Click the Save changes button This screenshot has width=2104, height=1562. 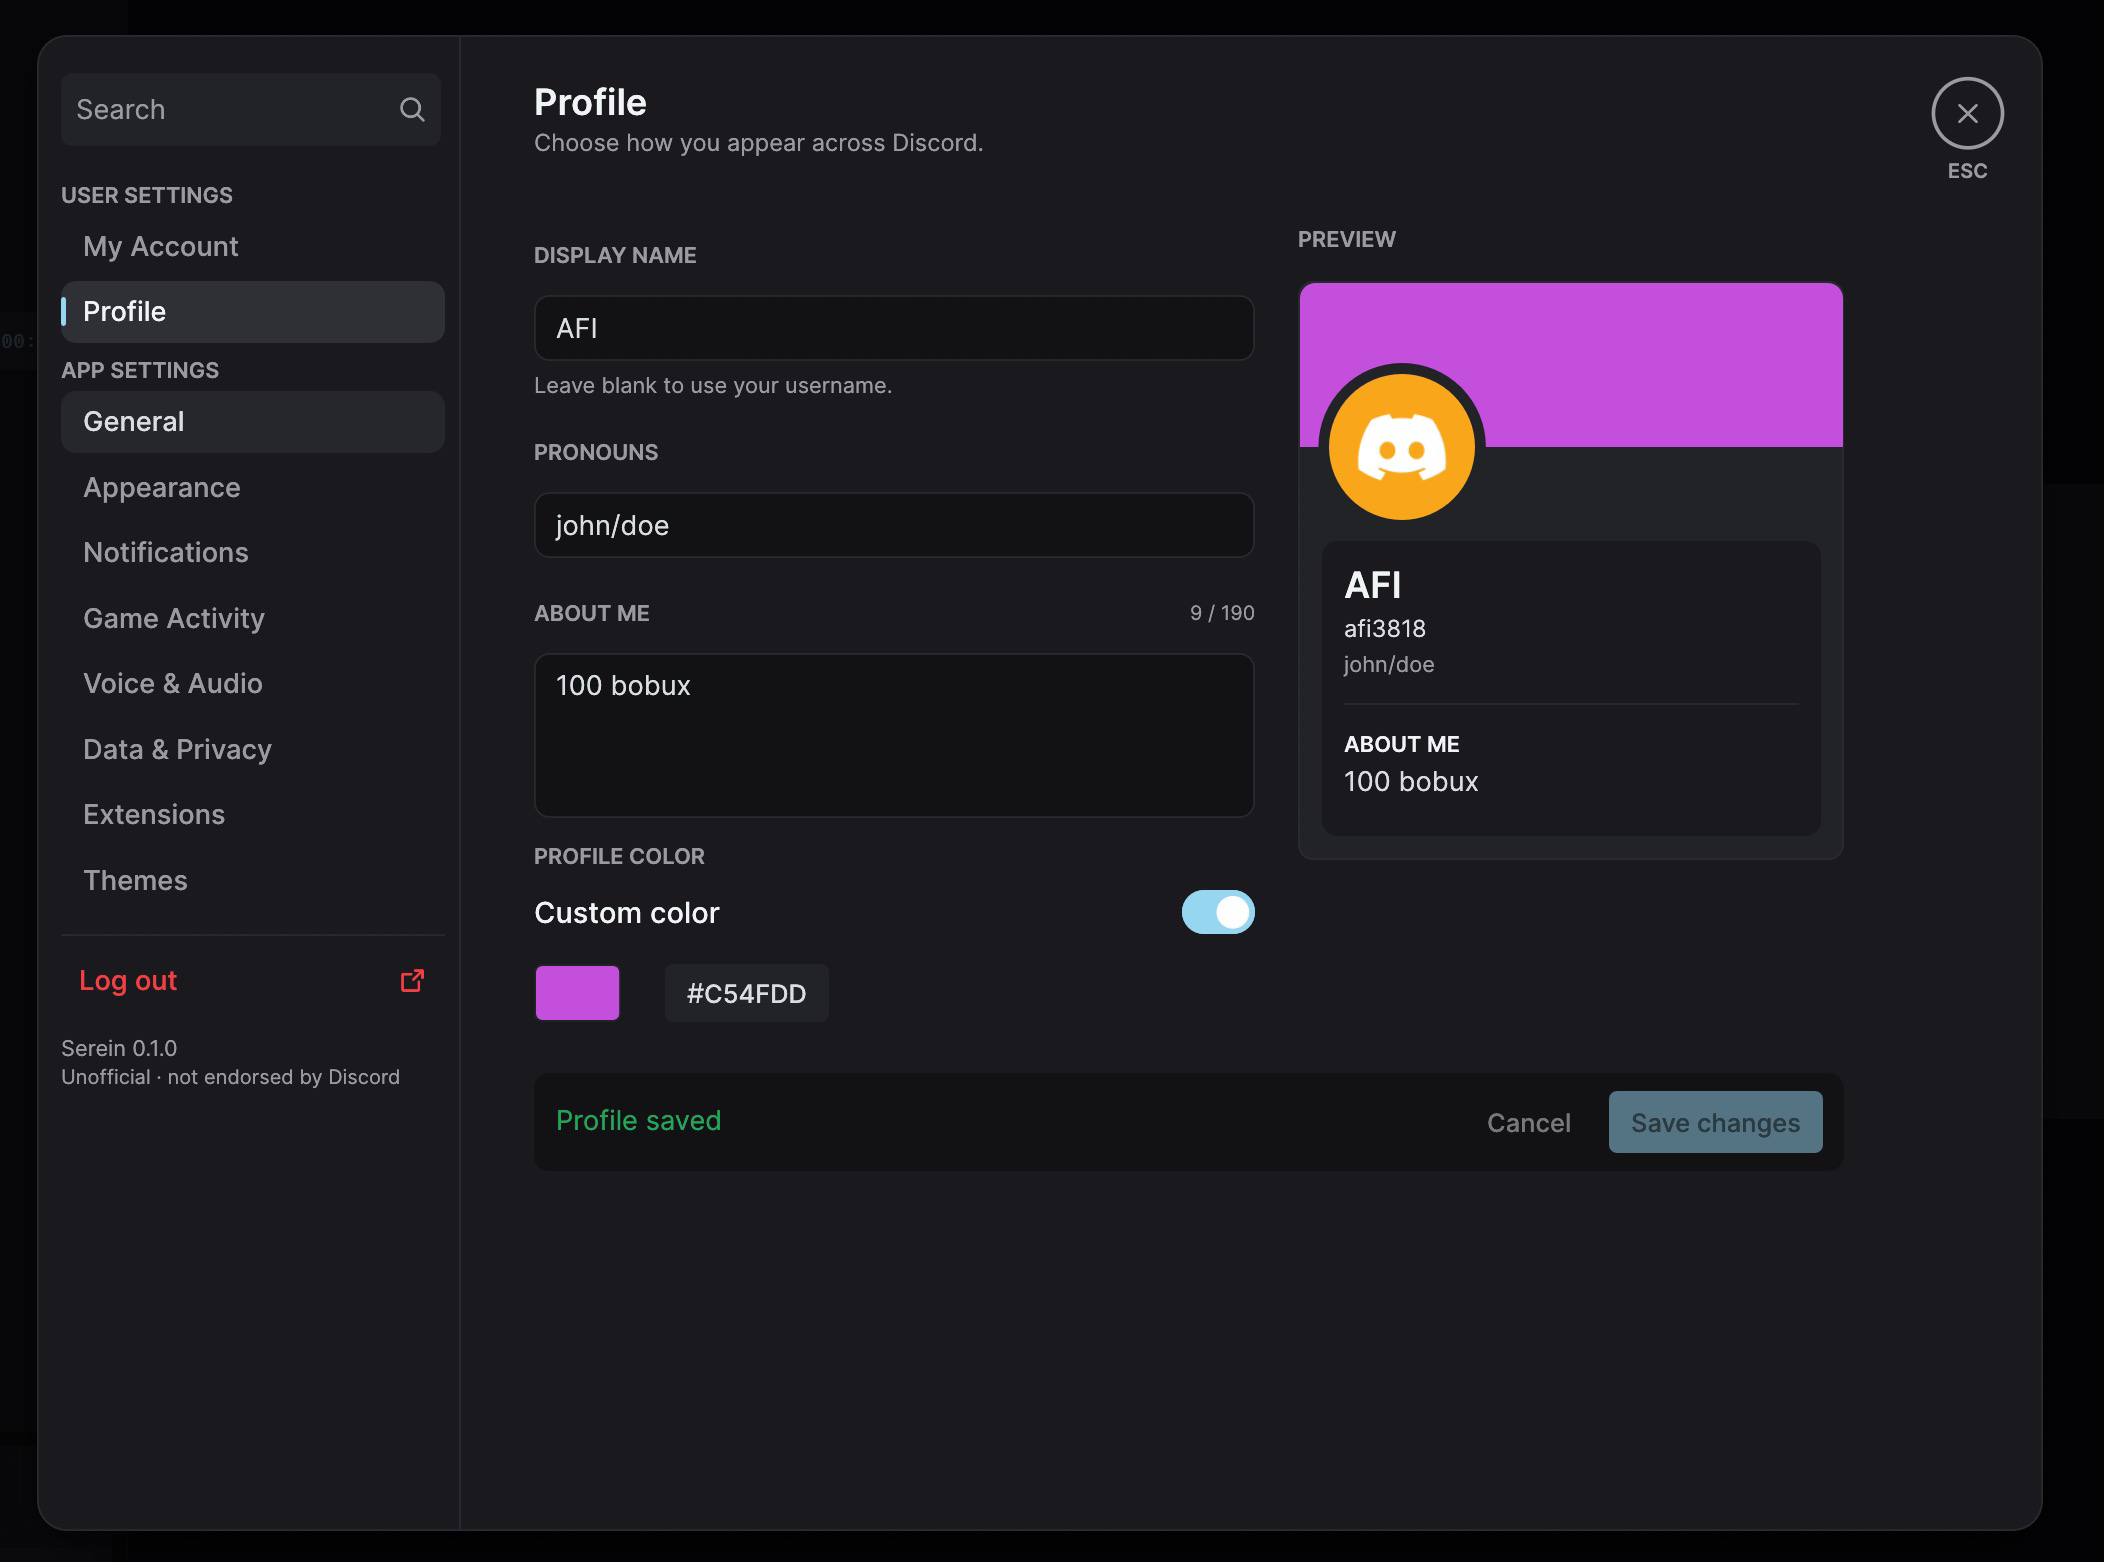coord(1715,1122)
